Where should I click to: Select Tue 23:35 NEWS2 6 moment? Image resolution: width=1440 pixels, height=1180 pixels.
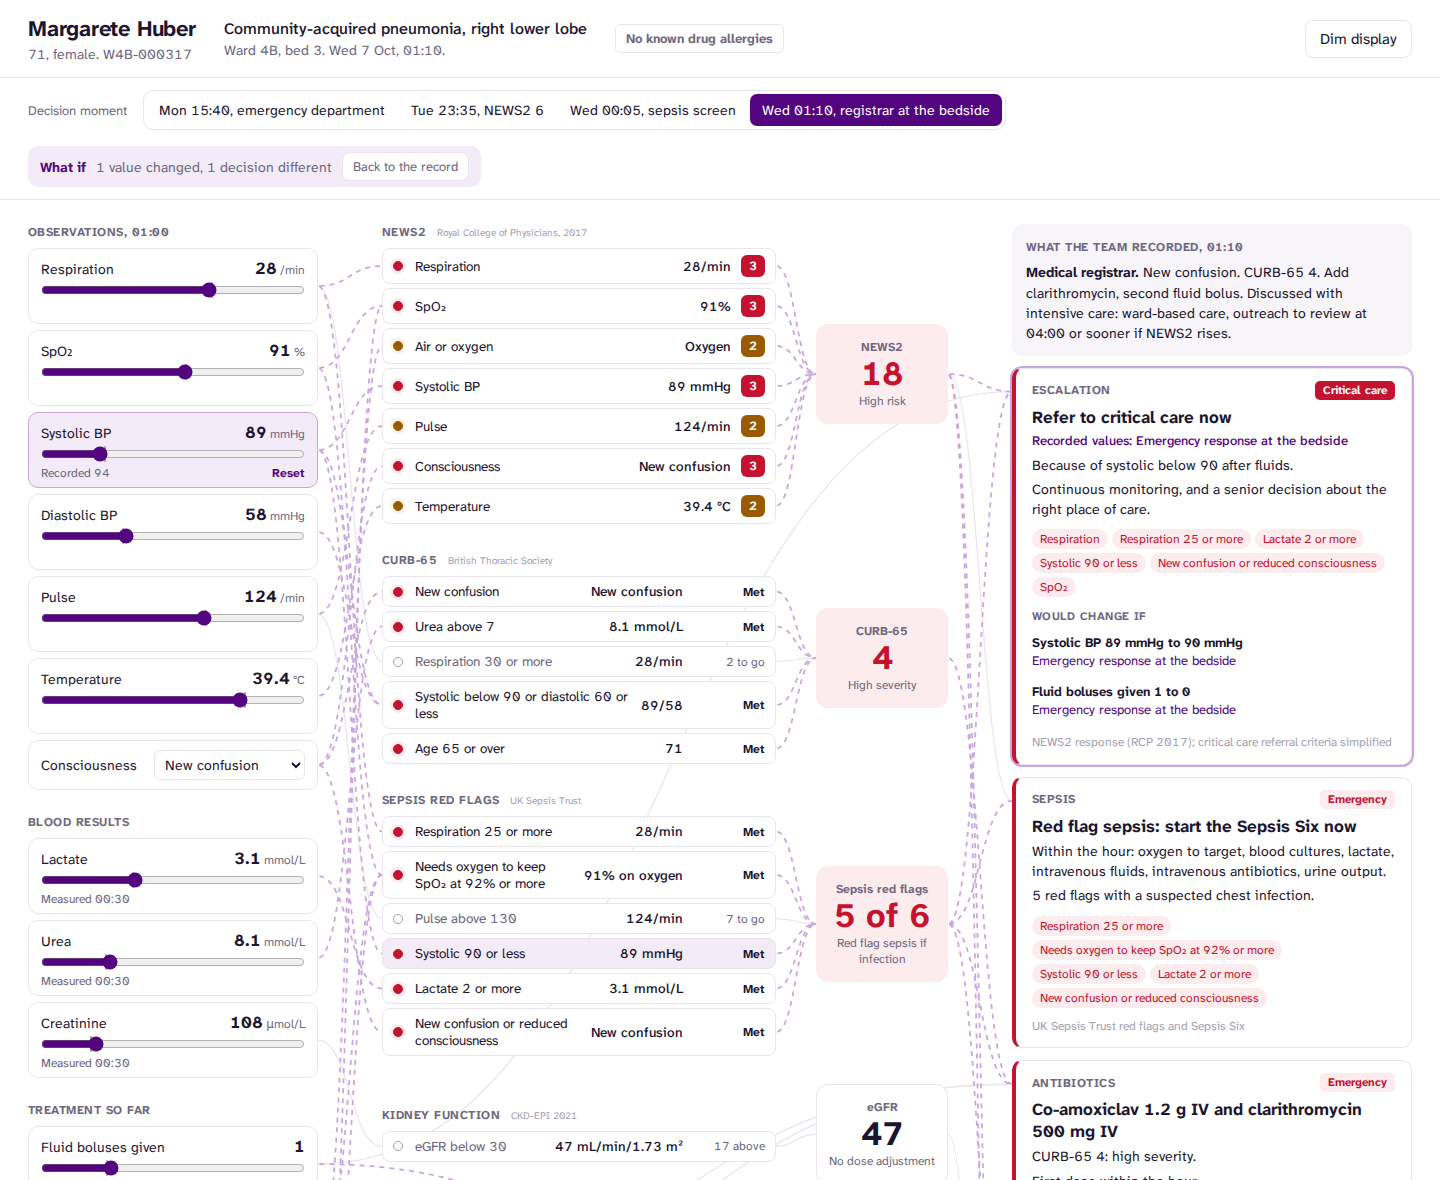[477, 110]
